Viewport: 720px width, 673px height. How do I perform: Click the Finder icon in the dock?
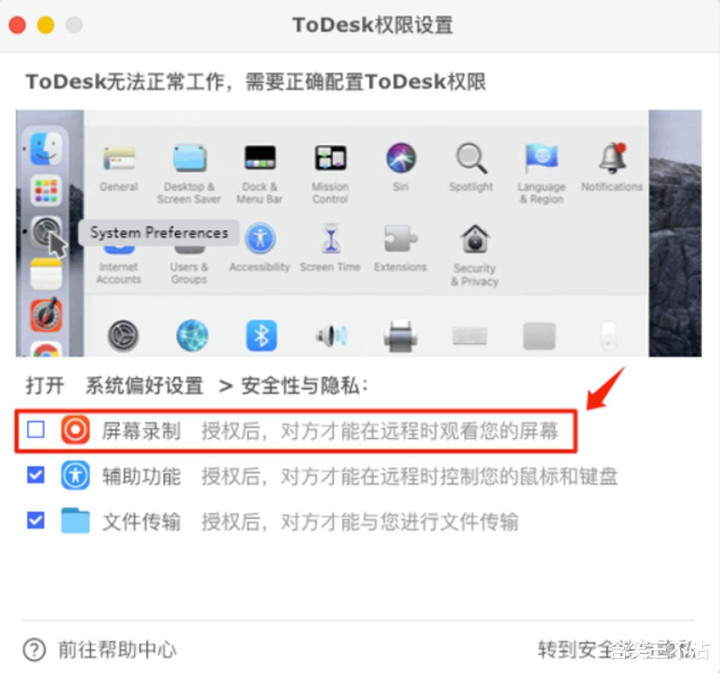[x=46, y=149]
